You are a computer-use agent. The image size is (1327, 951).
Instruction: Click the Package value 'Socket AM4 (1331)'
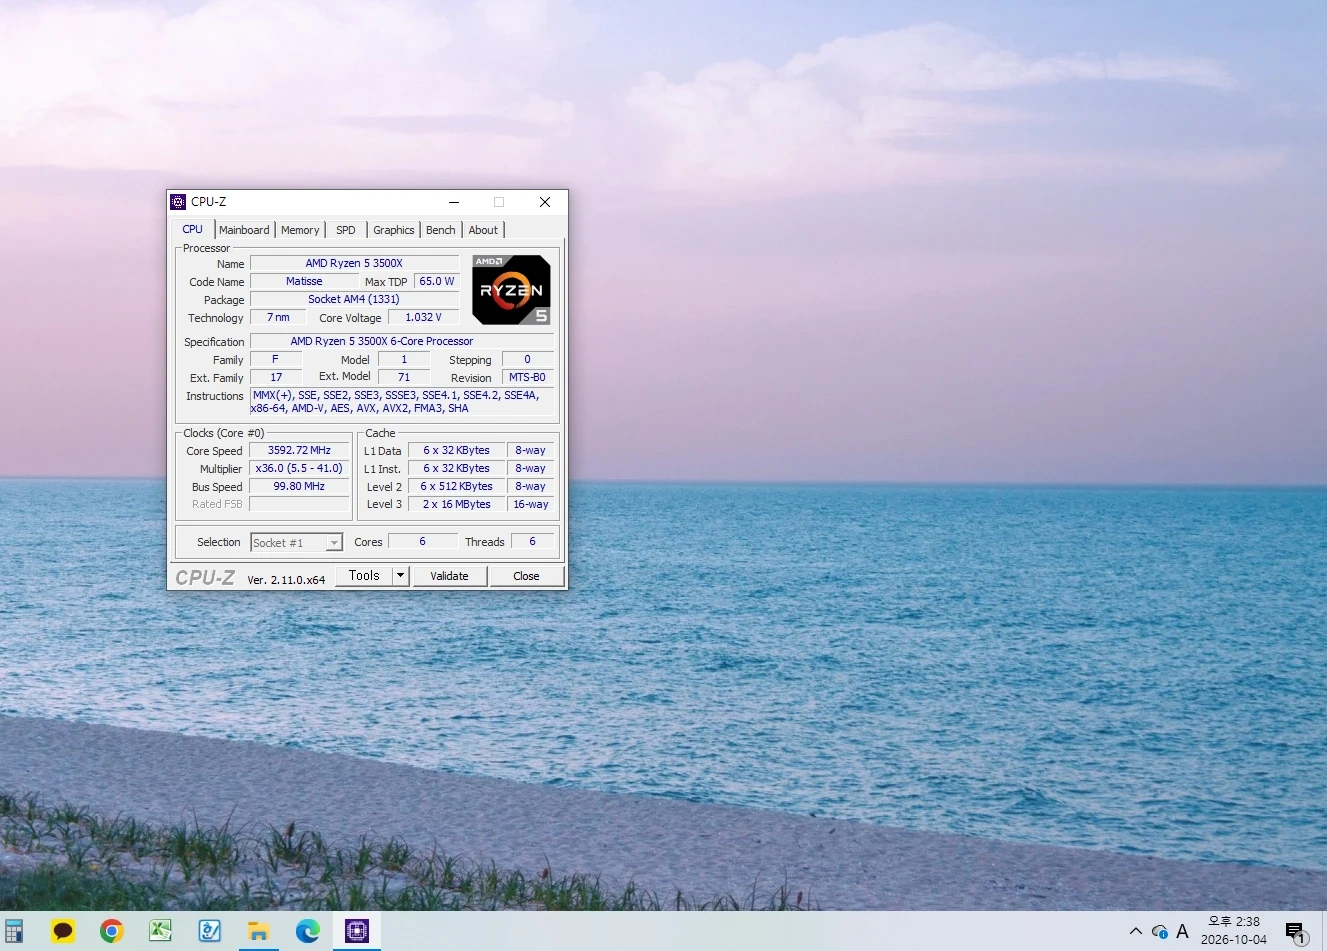354,299
